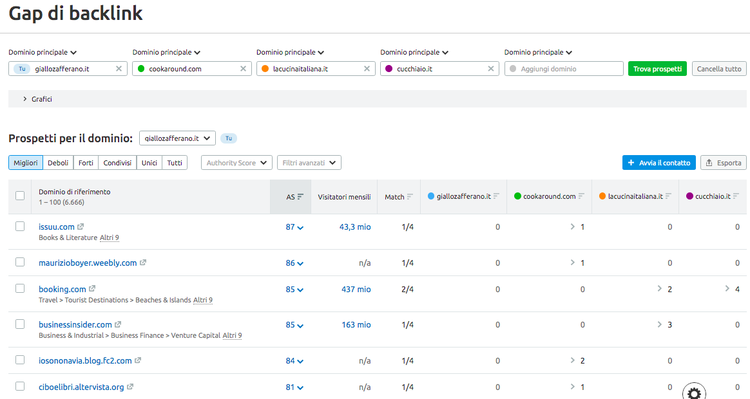Open external link icon next to ciboelibri.altervista.org
Viewport: 750px width, 399px height.
[x=130, y=387]
